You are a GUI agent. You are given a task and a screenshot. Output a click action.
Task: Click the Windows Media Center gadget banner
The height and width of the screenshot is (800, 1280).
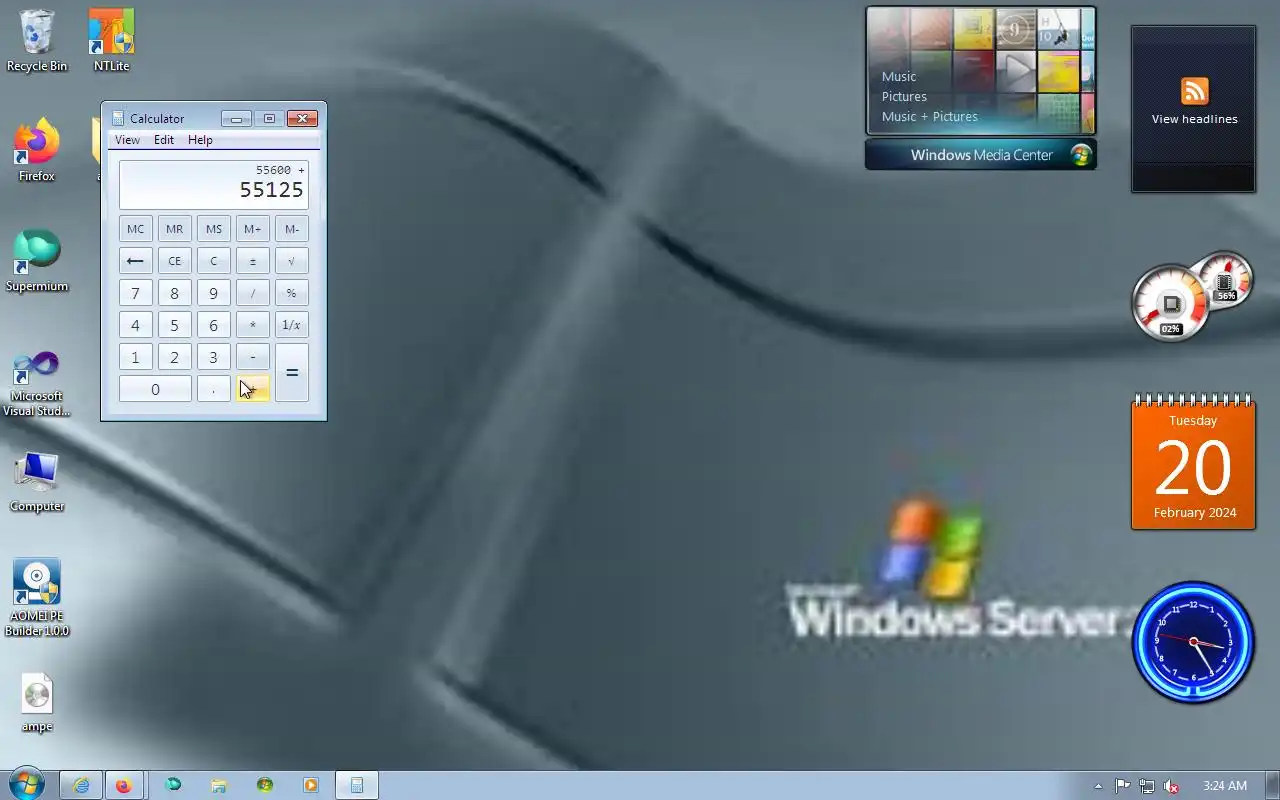(x=981, y=155)
